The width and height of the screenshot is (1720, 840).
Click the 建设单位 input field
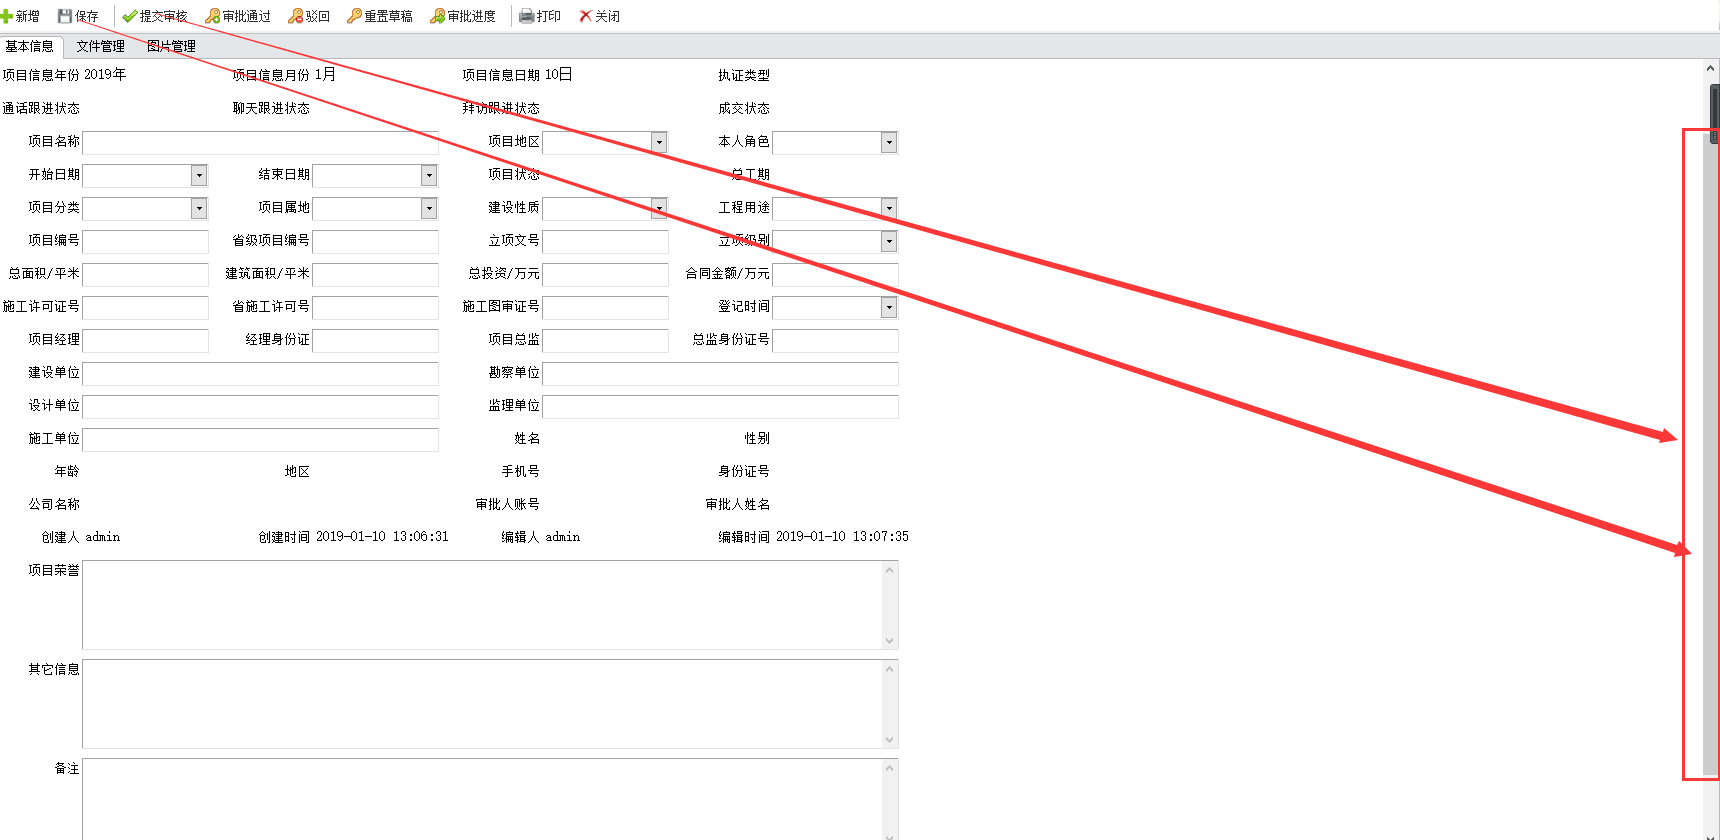pos(260,373)
